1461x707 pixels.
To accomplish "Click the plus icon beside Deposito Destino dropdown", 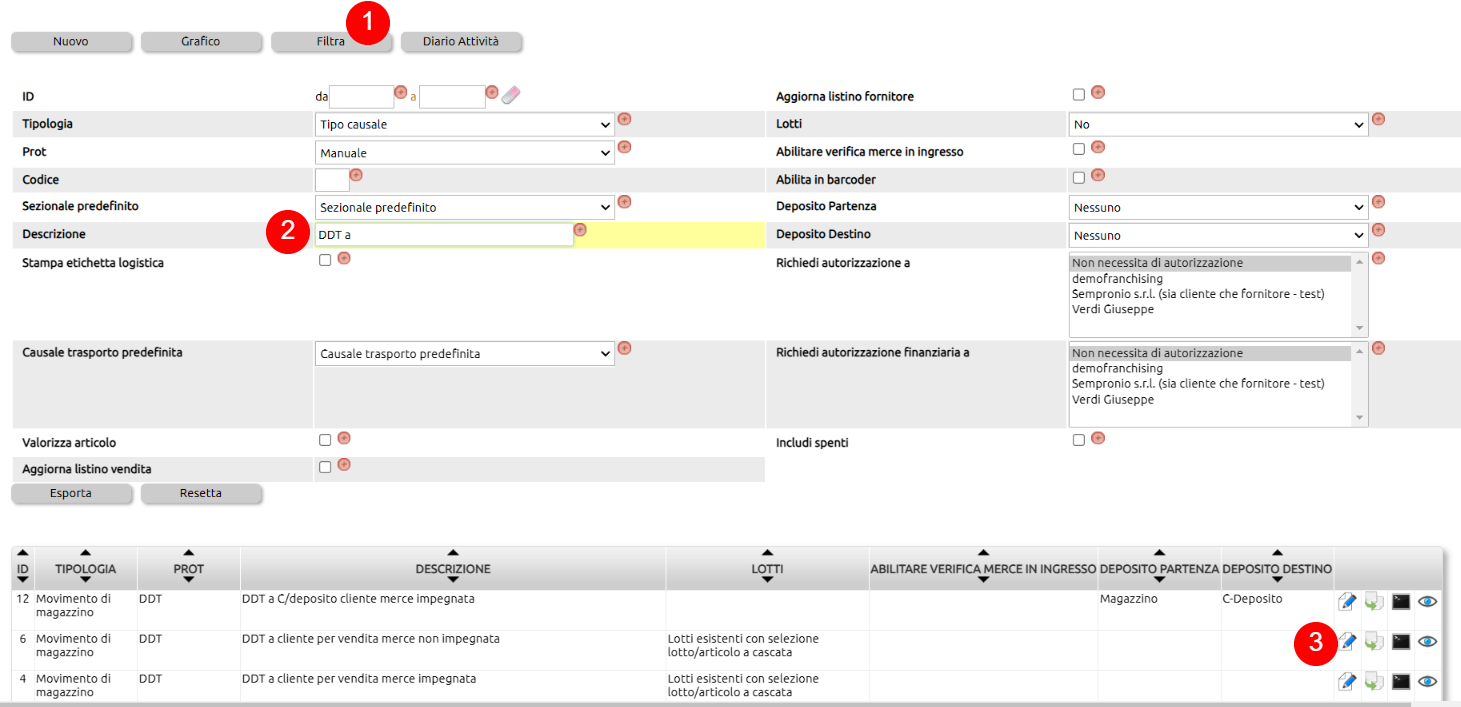I will (1378, 230).
